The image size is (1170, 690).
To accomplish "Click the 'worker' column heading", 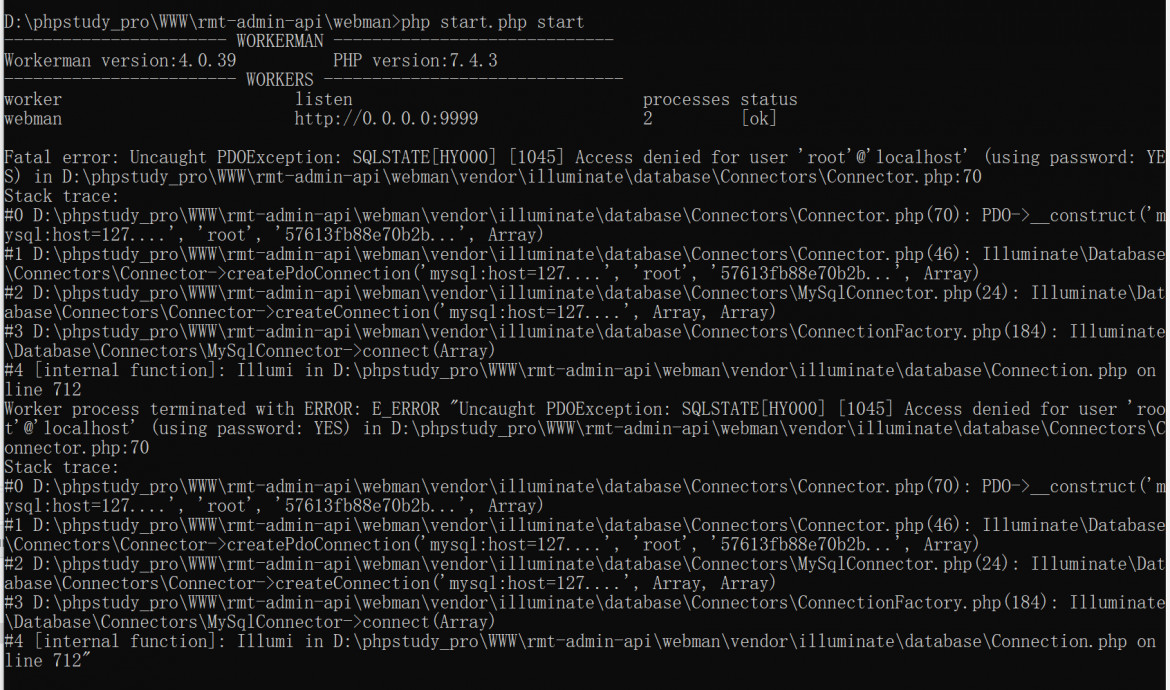I will (x=33, y=100).
